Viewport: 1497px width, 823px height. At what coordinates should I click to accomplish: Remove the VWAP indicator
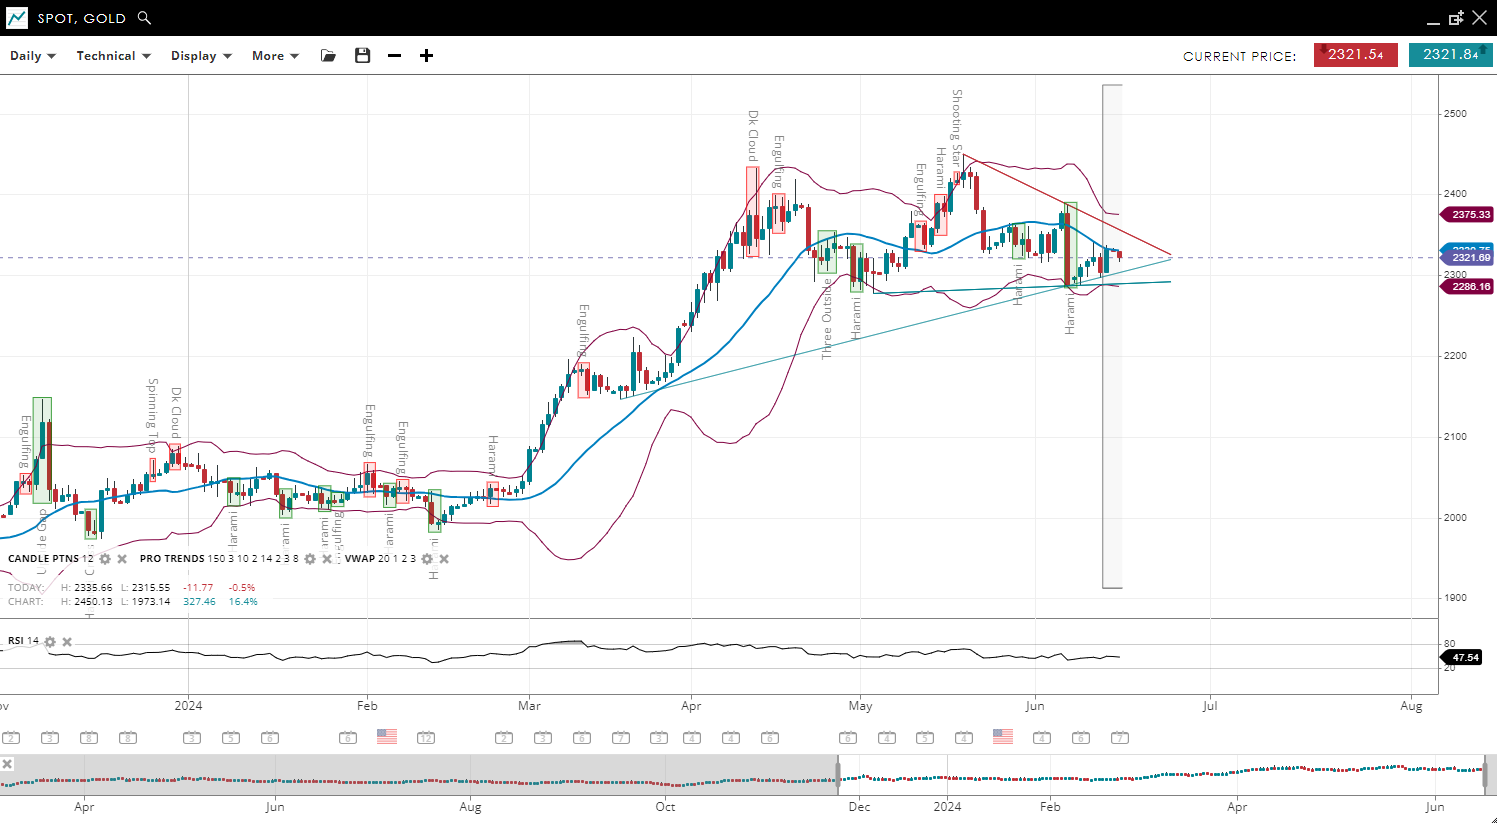click(x=444, y=559)
